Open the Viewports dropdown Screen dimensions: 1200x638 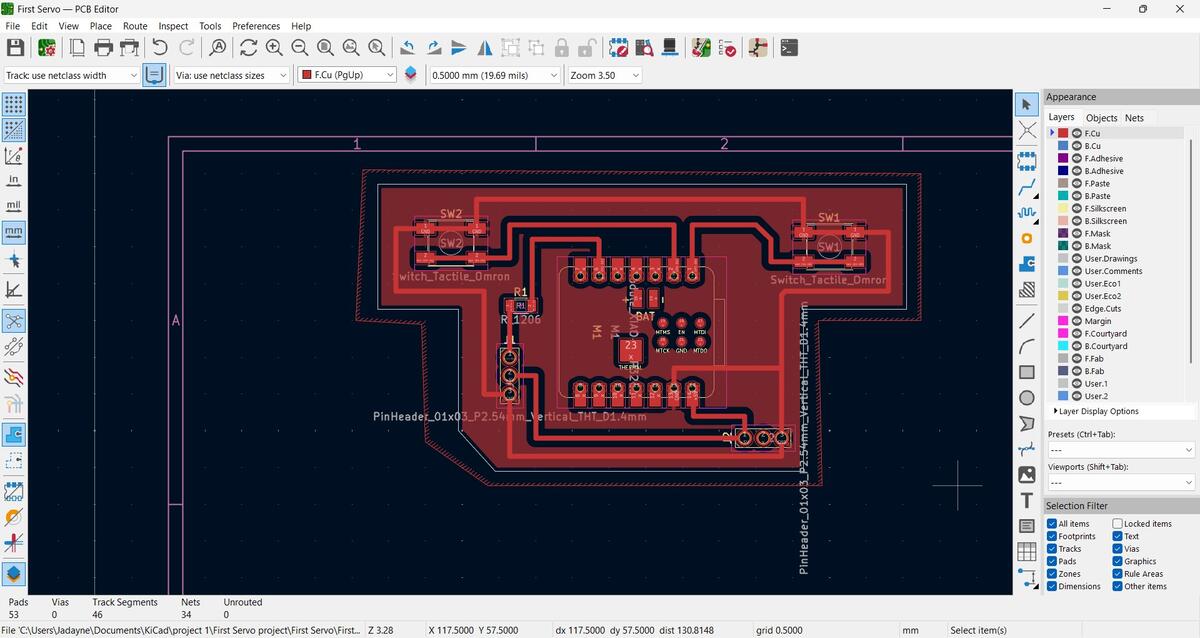1120,482
